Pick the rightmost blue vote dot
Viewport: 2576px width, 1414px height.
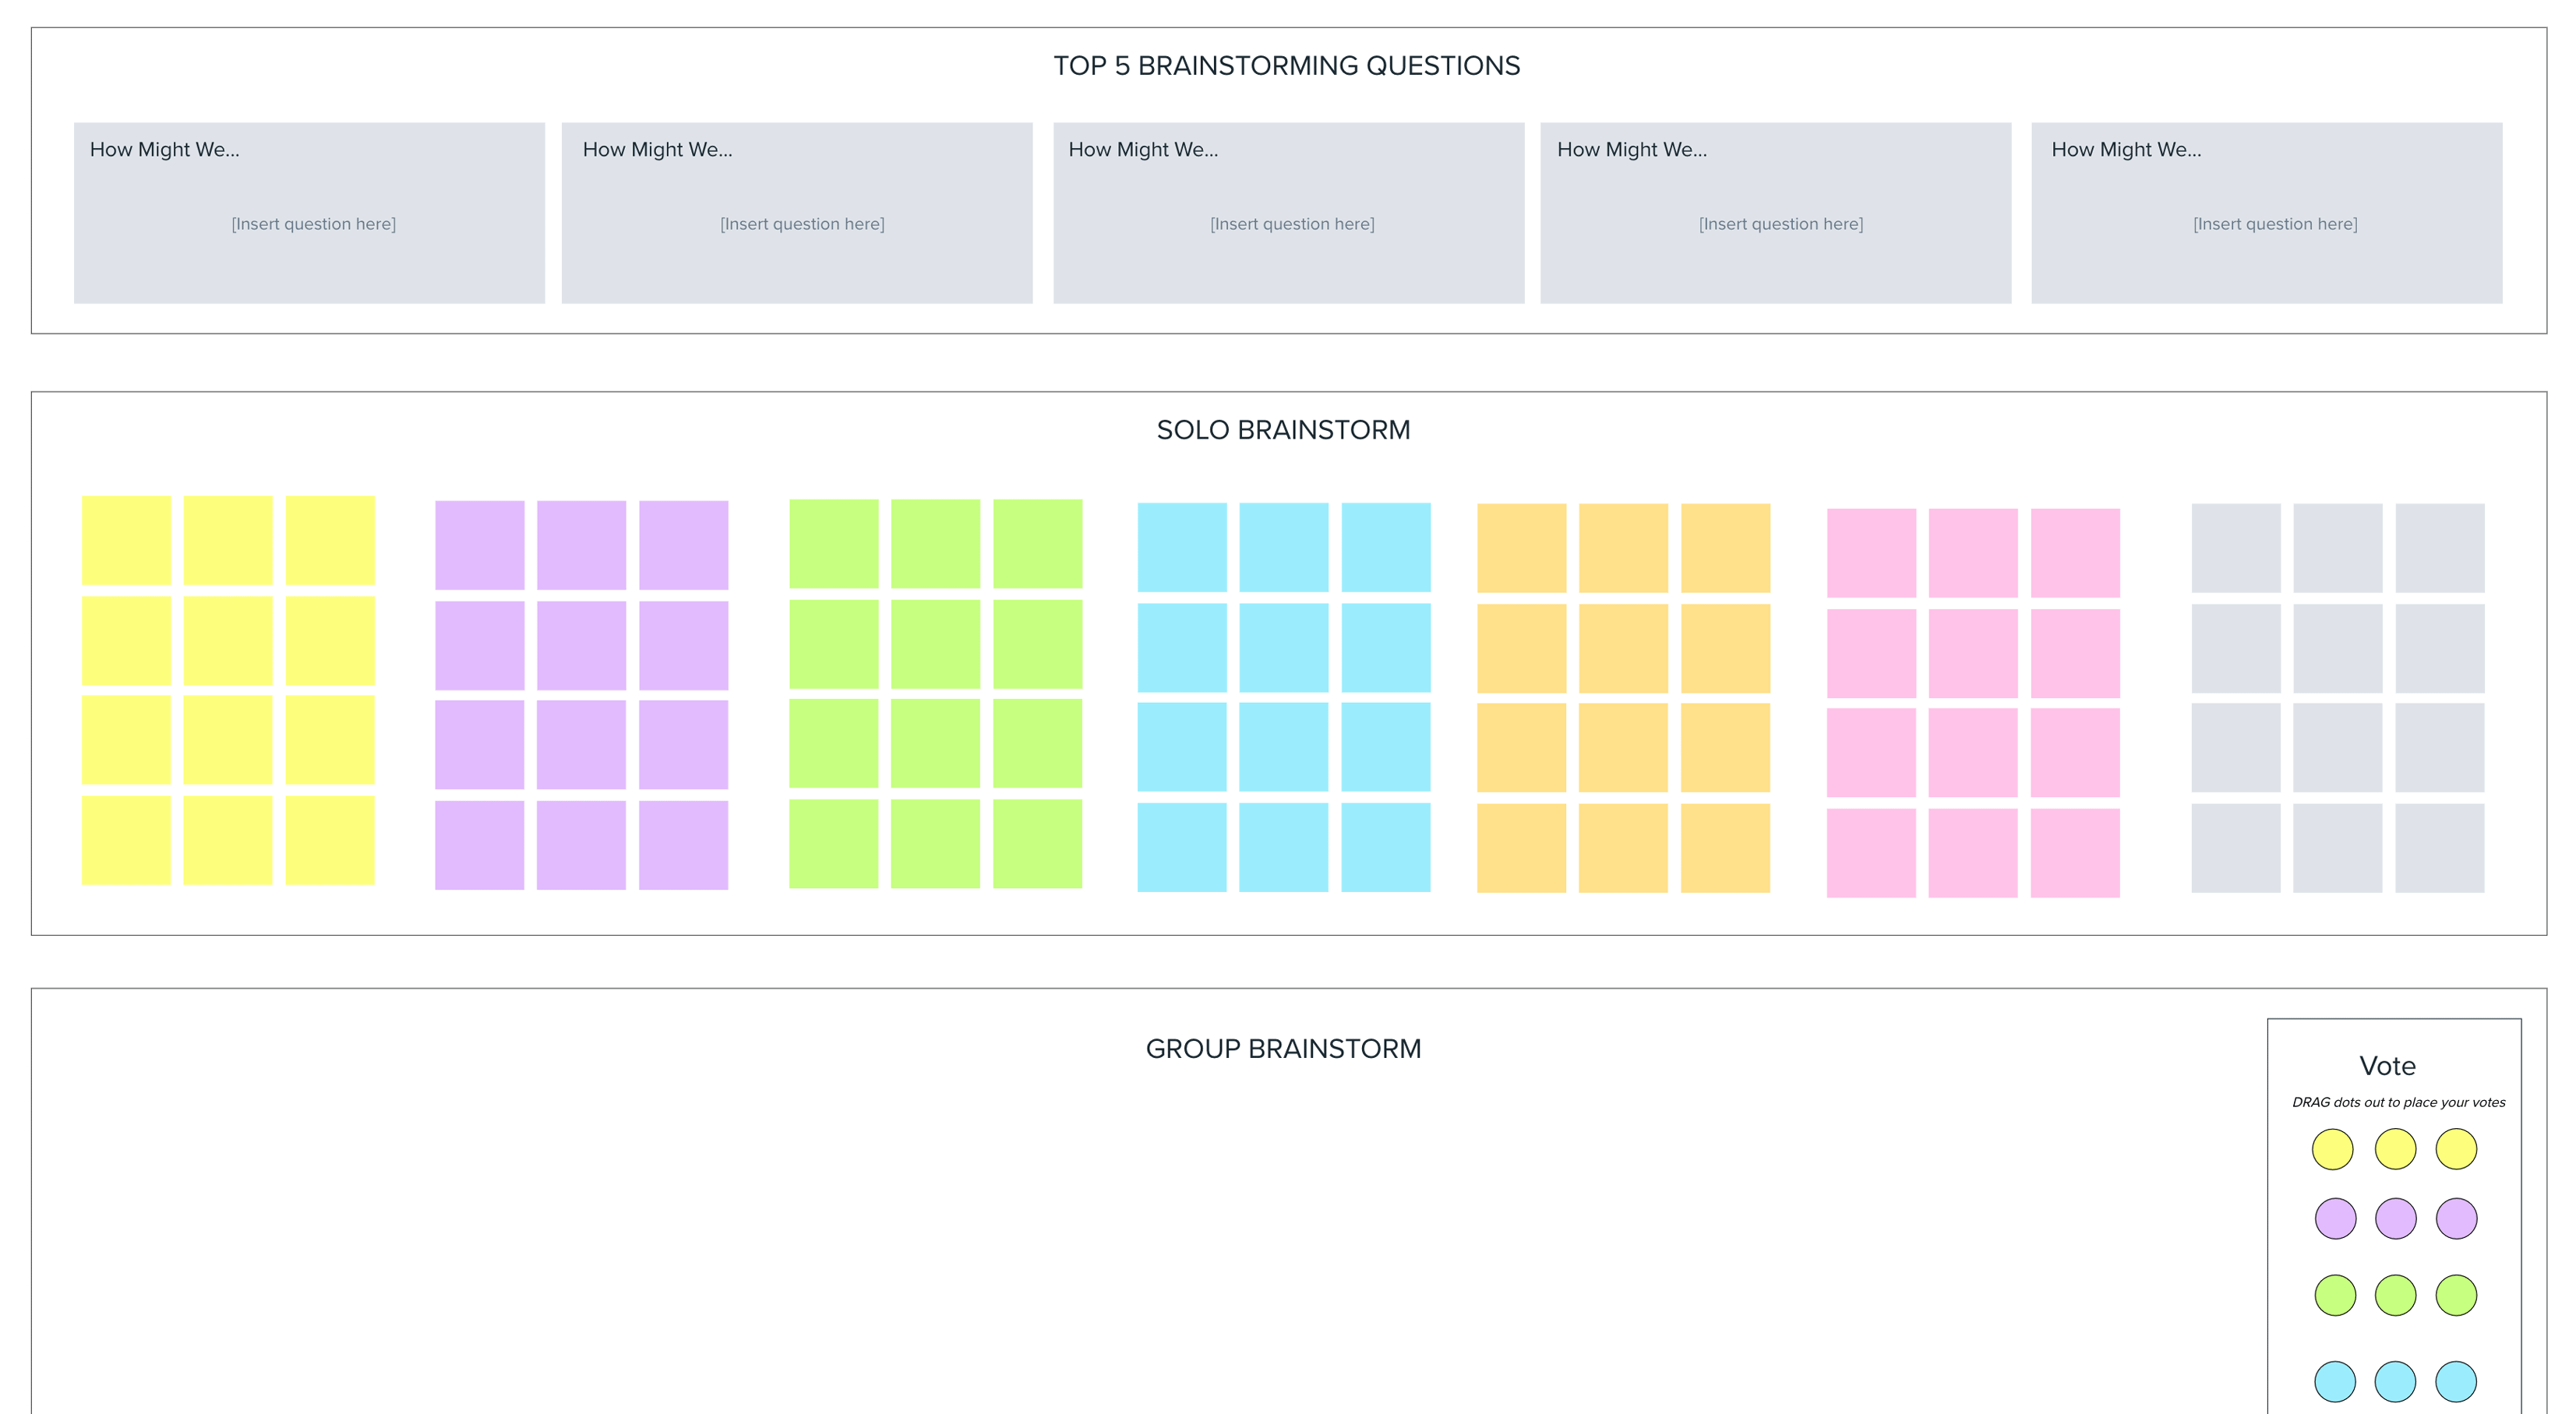point(2456,1382)
